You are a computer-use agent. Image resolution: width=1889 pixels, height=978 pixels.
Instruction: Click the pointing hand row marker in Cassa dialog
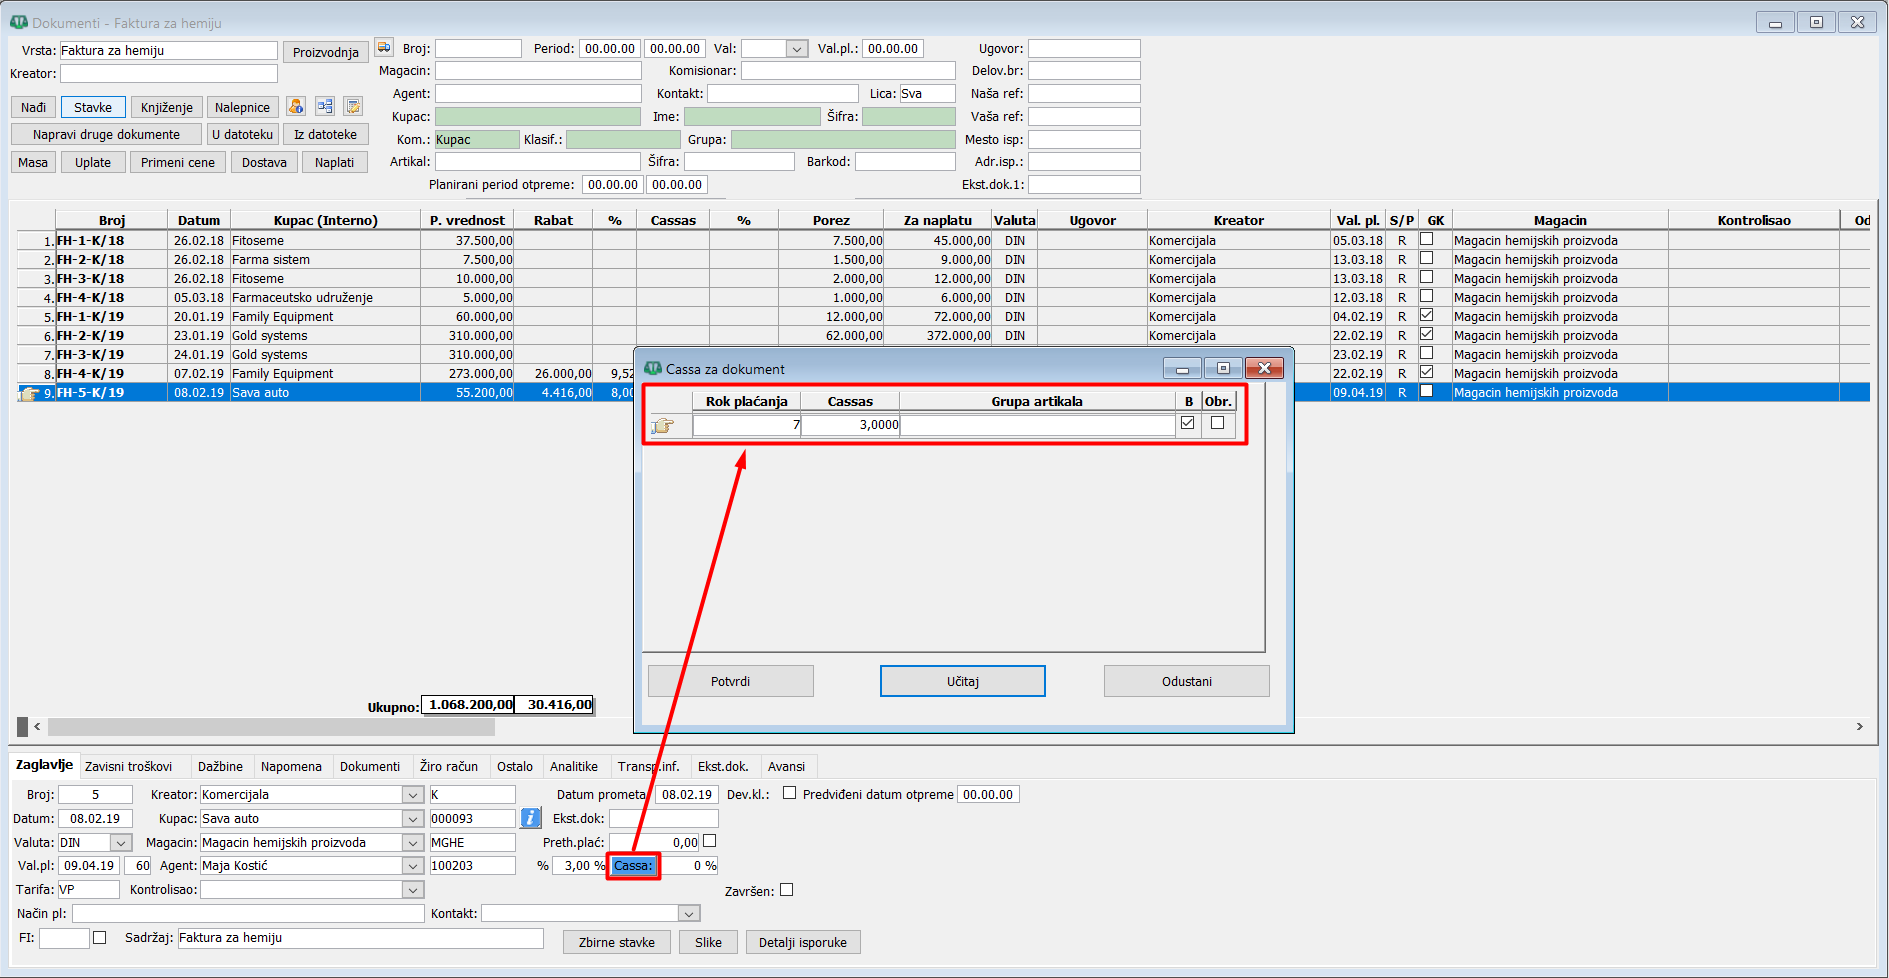tap(662, 426)
